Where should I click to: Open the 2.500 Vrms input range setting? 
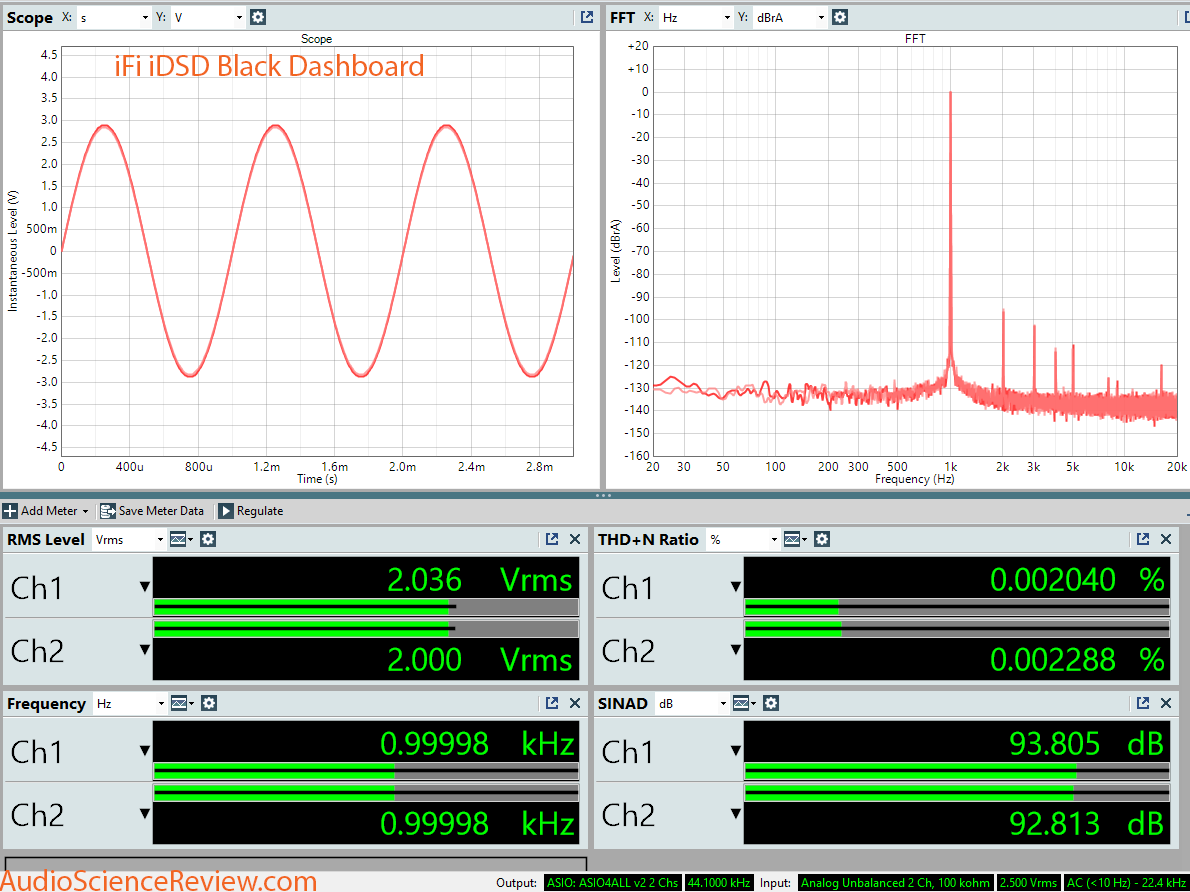(1028, 883)
